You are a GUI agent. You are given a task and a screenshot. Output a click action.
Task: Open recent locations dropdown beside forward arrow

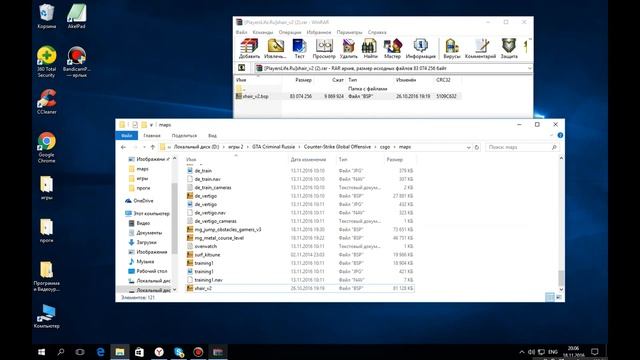coord(144,147)
